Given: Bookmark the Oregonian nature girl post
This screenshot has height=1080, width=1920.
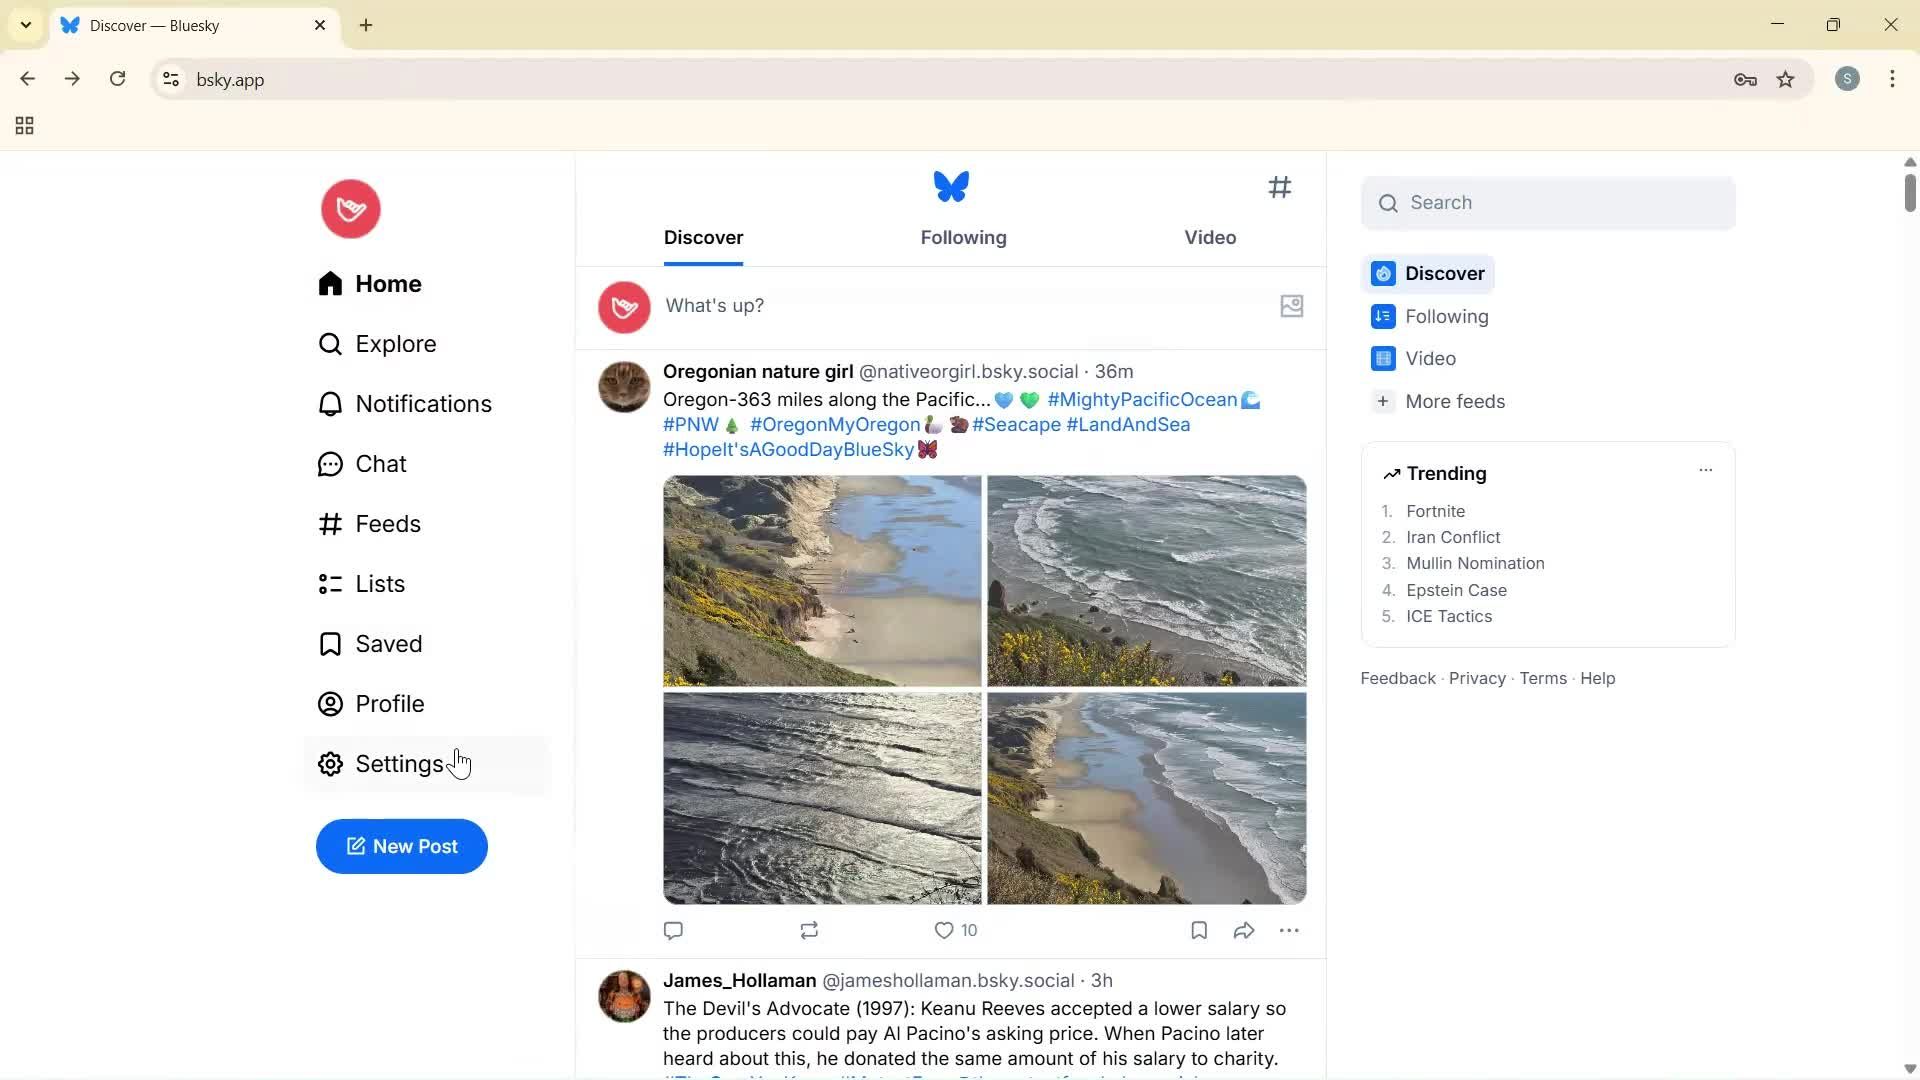Looking at the screenshot, I should click(x=1197, y=930).
